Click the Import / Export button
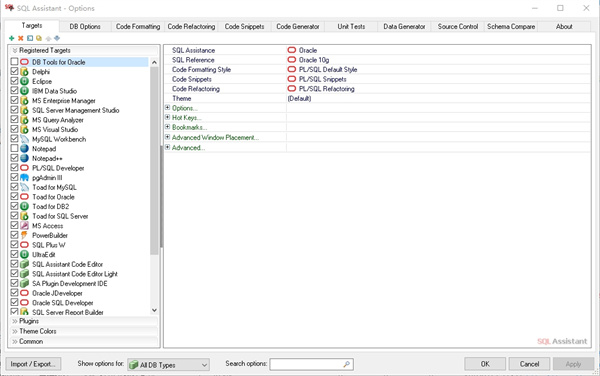Image resolution: width=600 pixels, height=376 pixels. (x=33, y=364)
